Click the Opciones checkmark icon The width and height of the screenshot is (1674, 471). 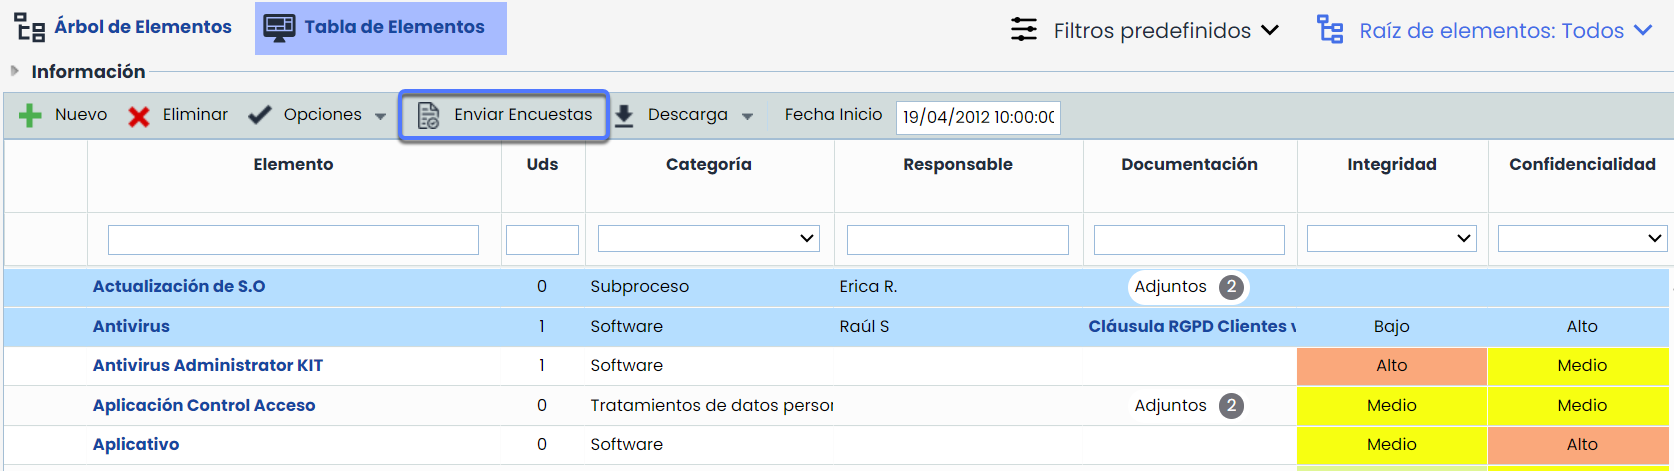click(260, 115)
